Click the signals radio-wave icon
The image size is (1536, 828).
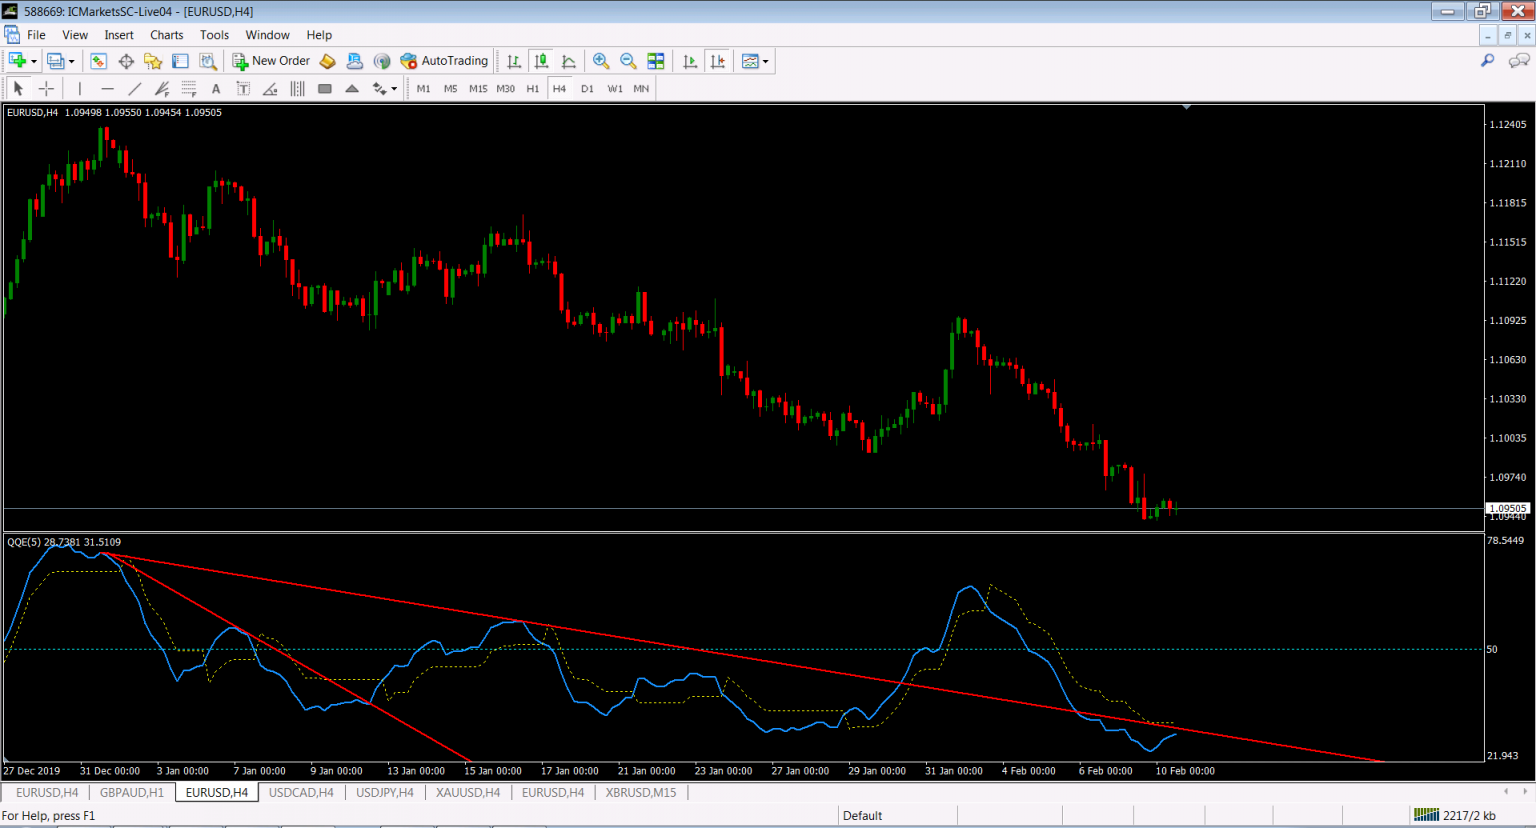(382, 61)
